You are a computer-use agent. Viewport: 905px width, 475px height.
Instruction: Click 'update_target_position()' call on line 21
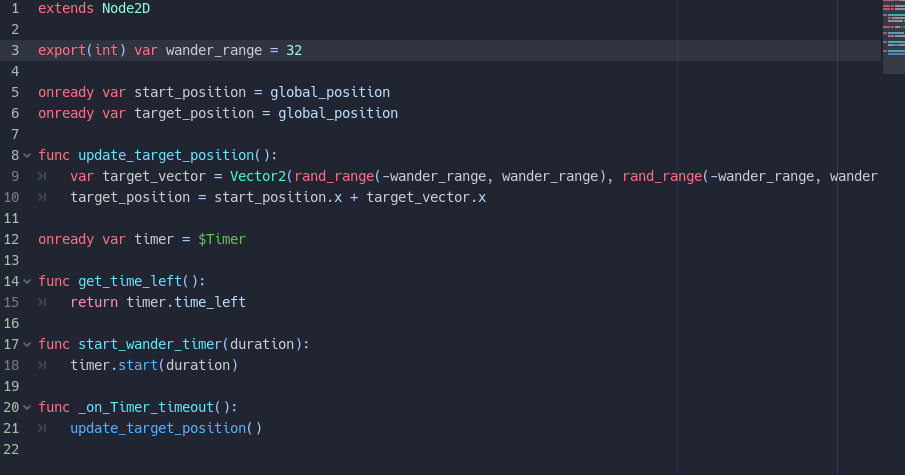pyautogui.click(x=166, y=428)
